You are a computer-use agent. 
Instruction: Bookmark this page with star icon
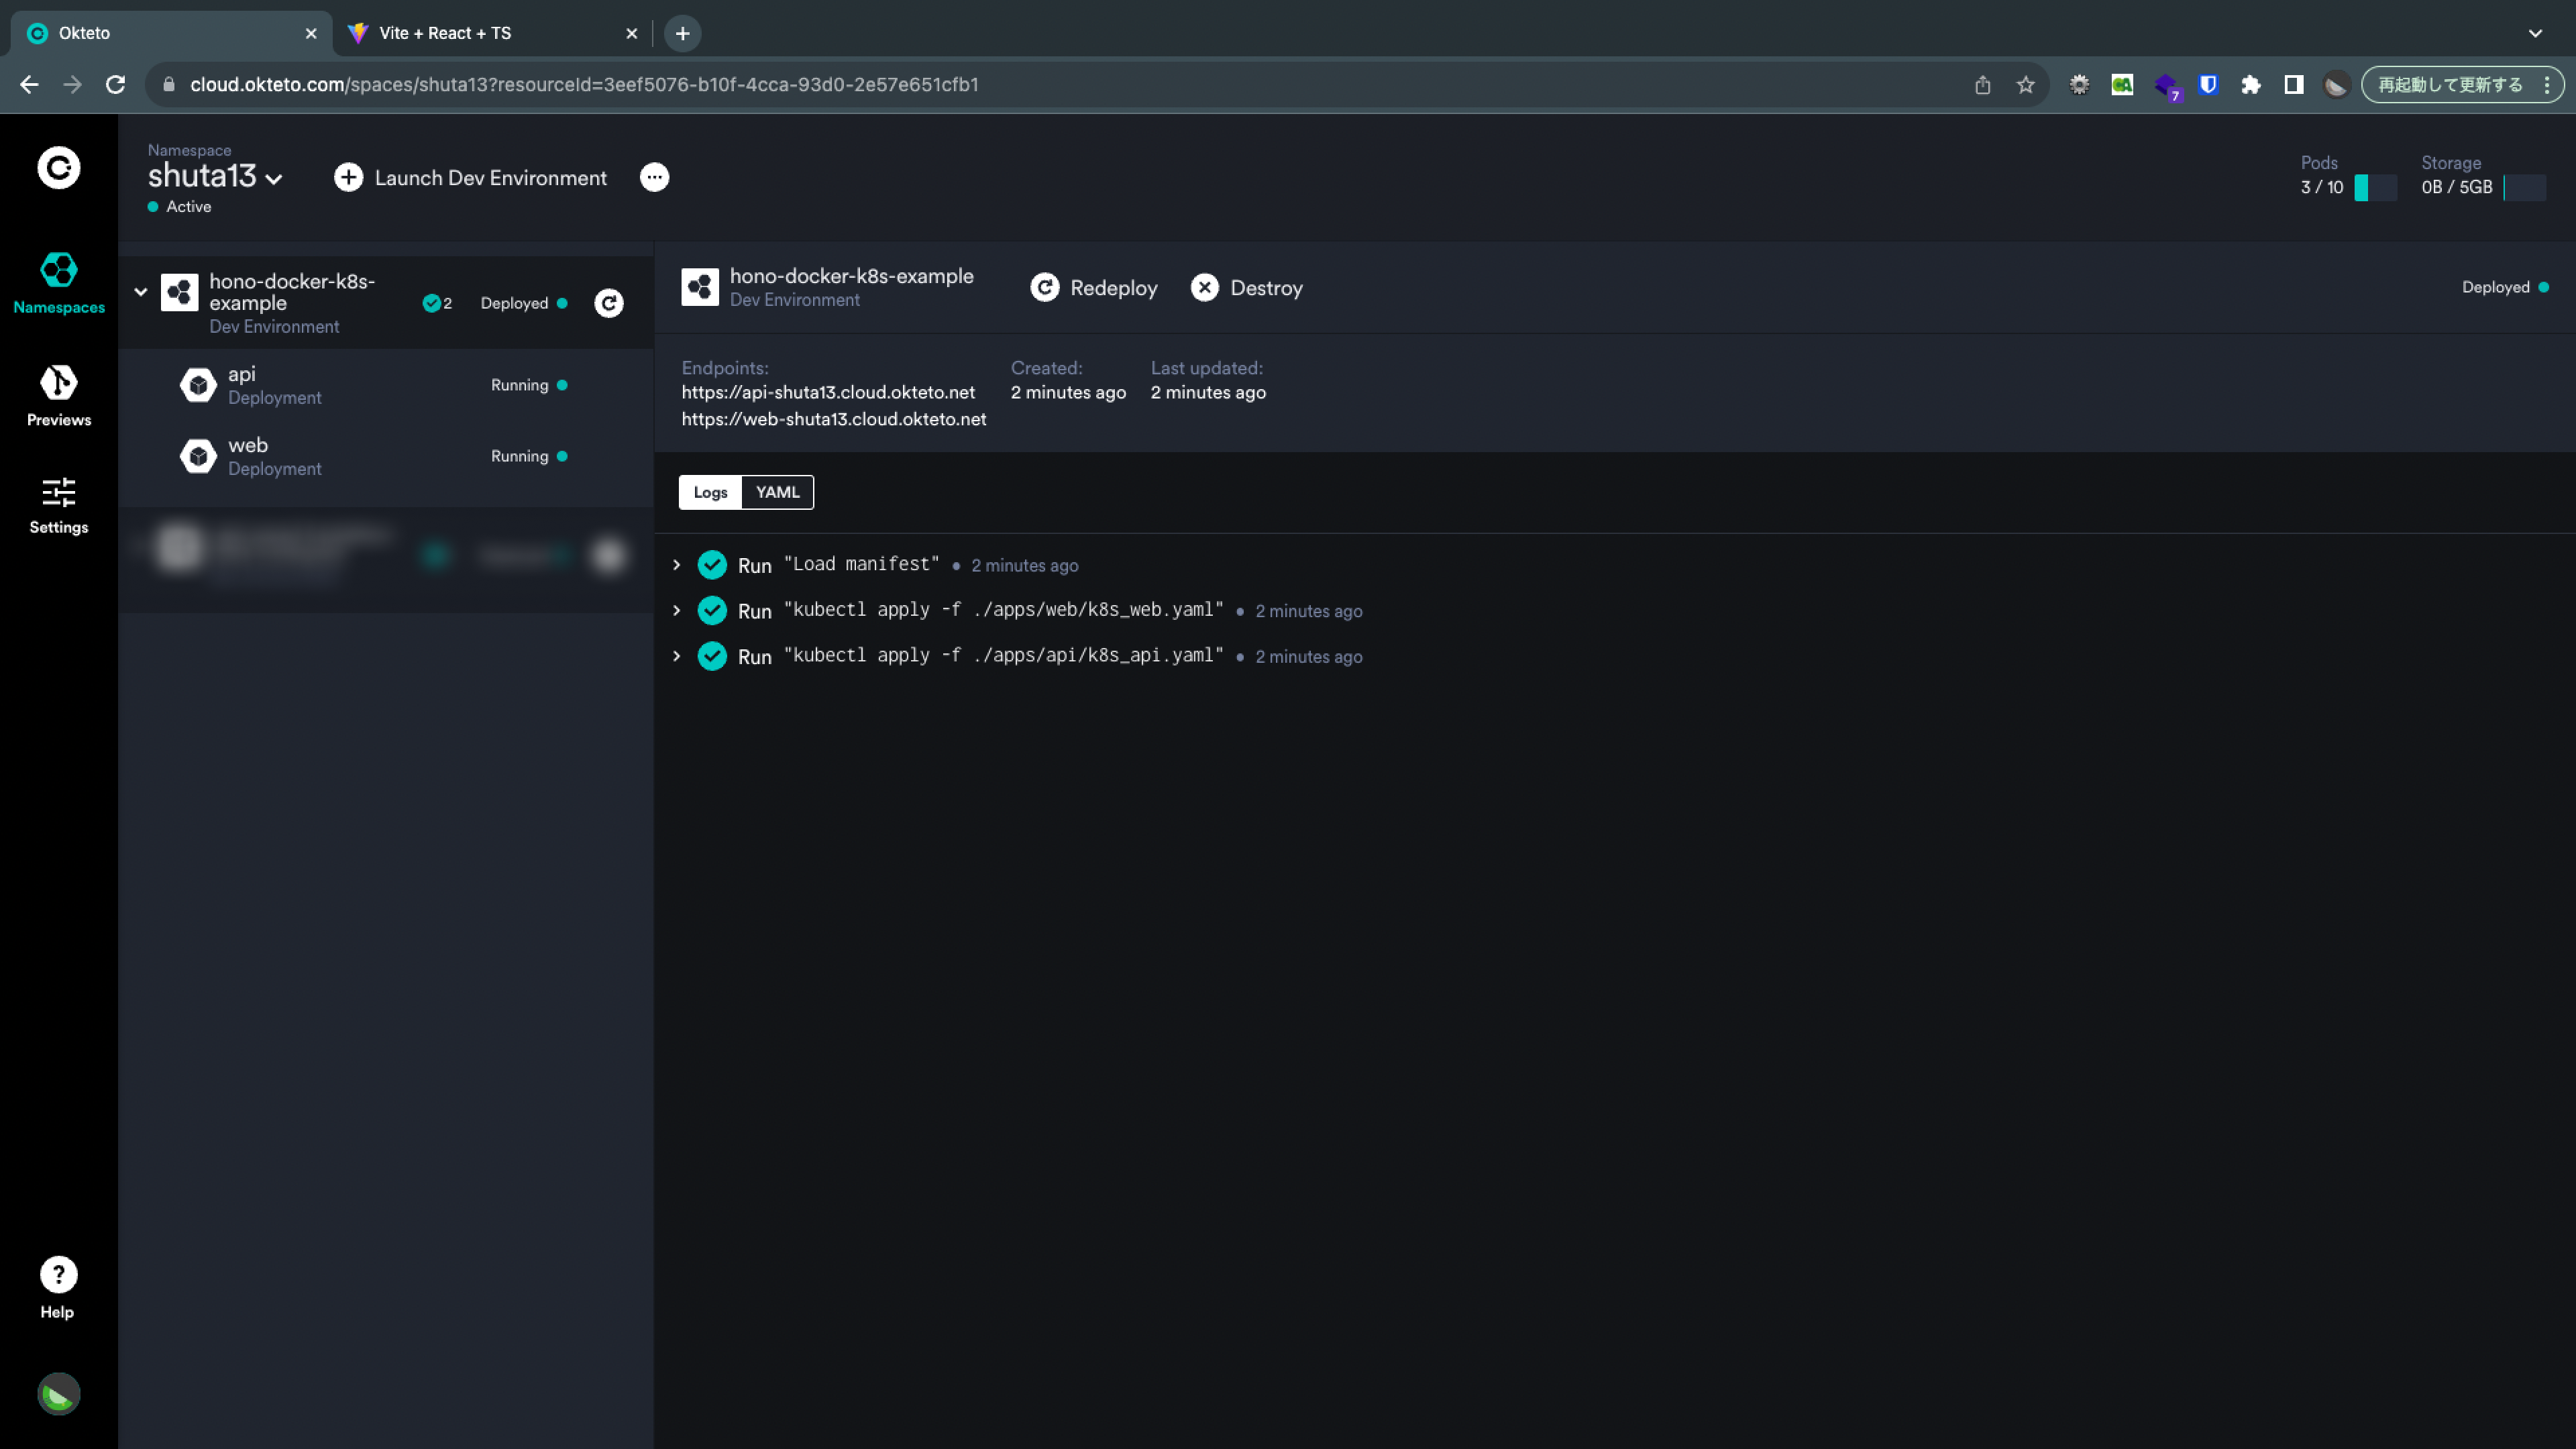click(x=2025, y=85)
